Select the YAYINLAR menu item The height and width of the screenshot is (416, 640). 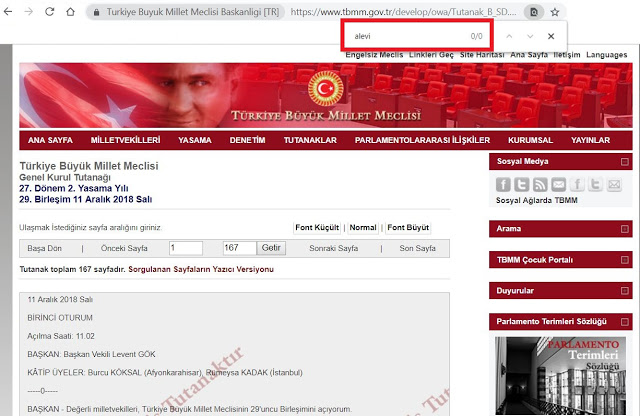click(x=591, y=140)
